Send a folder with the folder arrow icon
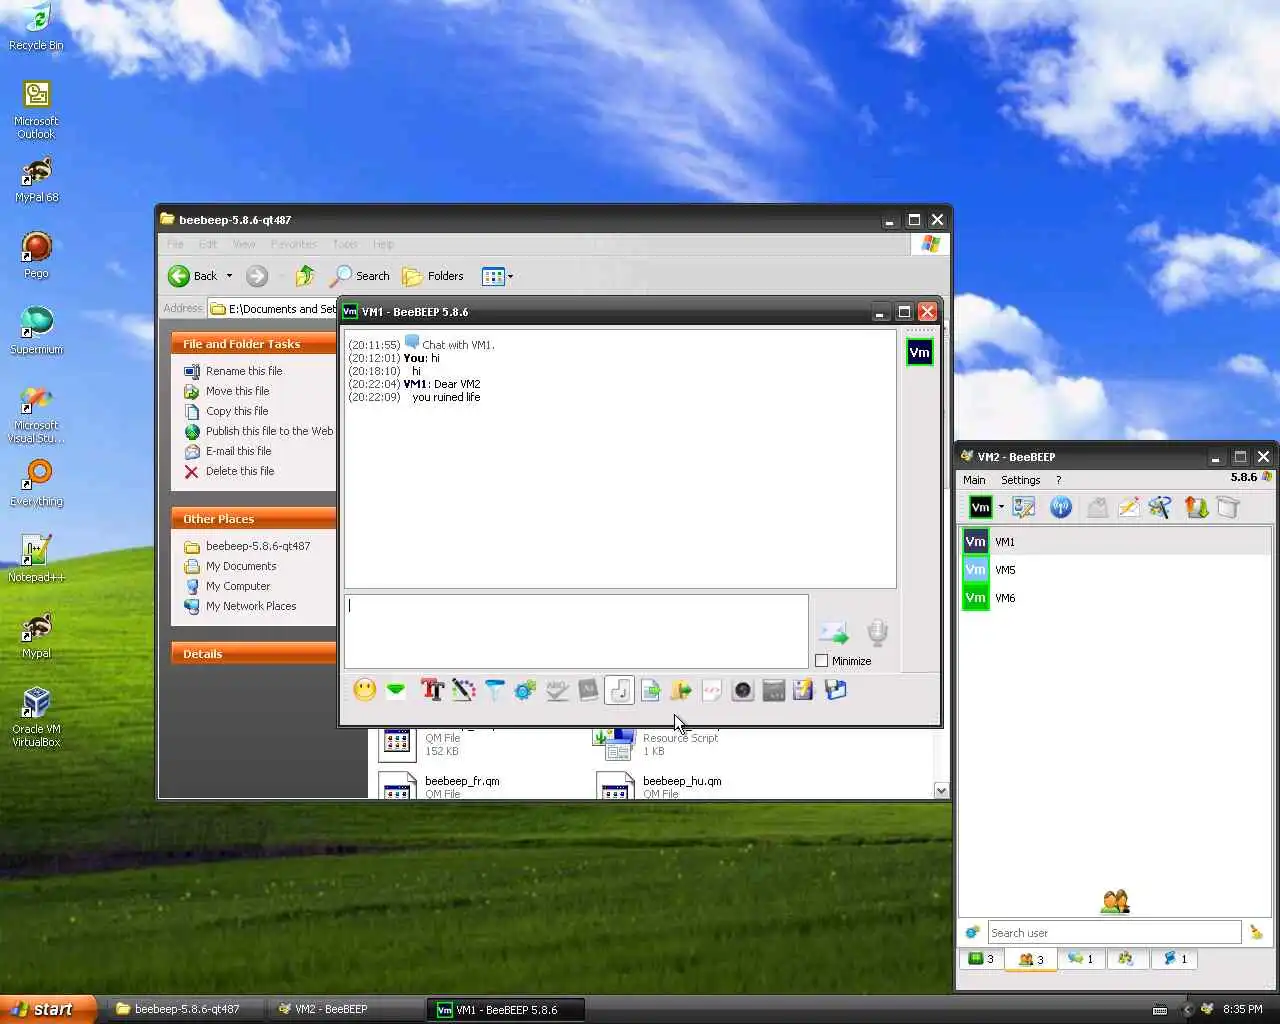Viewport: 1280px width, 1024px height. pos(681,690)
